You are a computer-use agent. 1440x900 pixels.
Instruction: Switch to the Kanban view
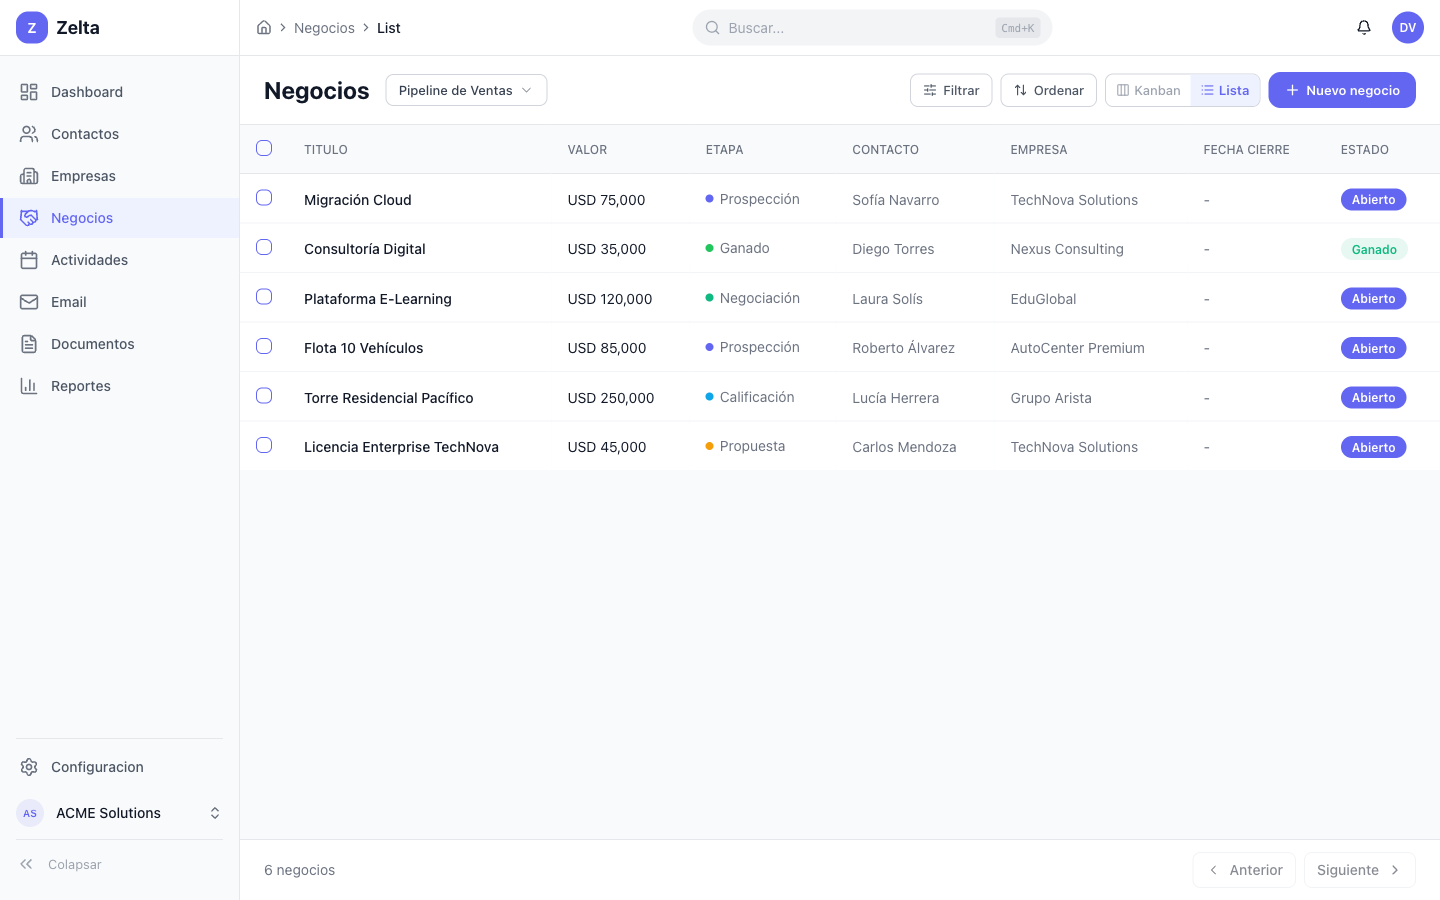[1148, 90]
